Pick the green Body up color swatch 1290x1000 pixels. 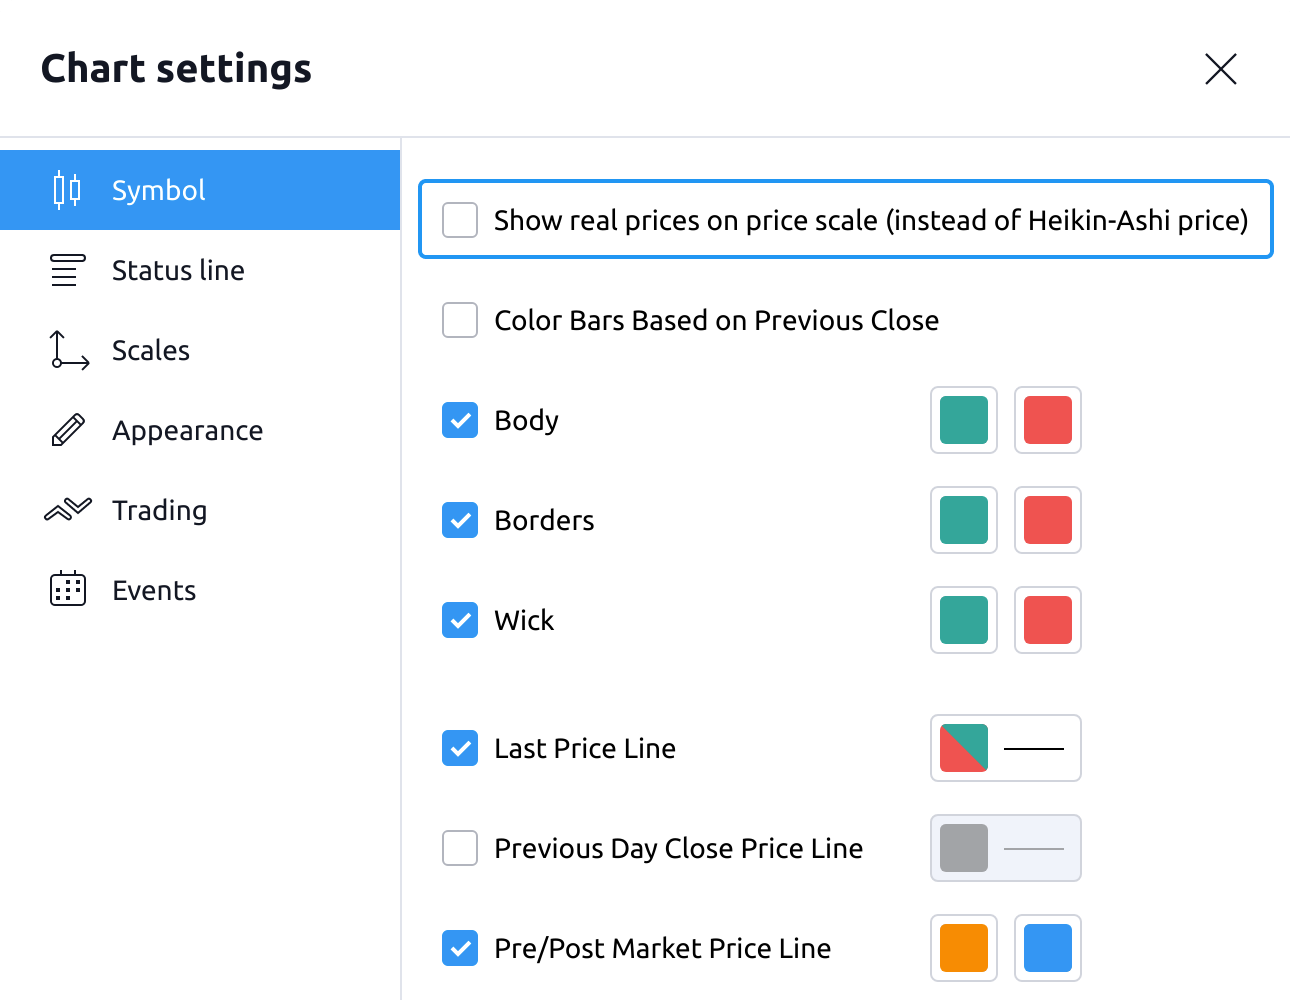click(x=964, y=420)
